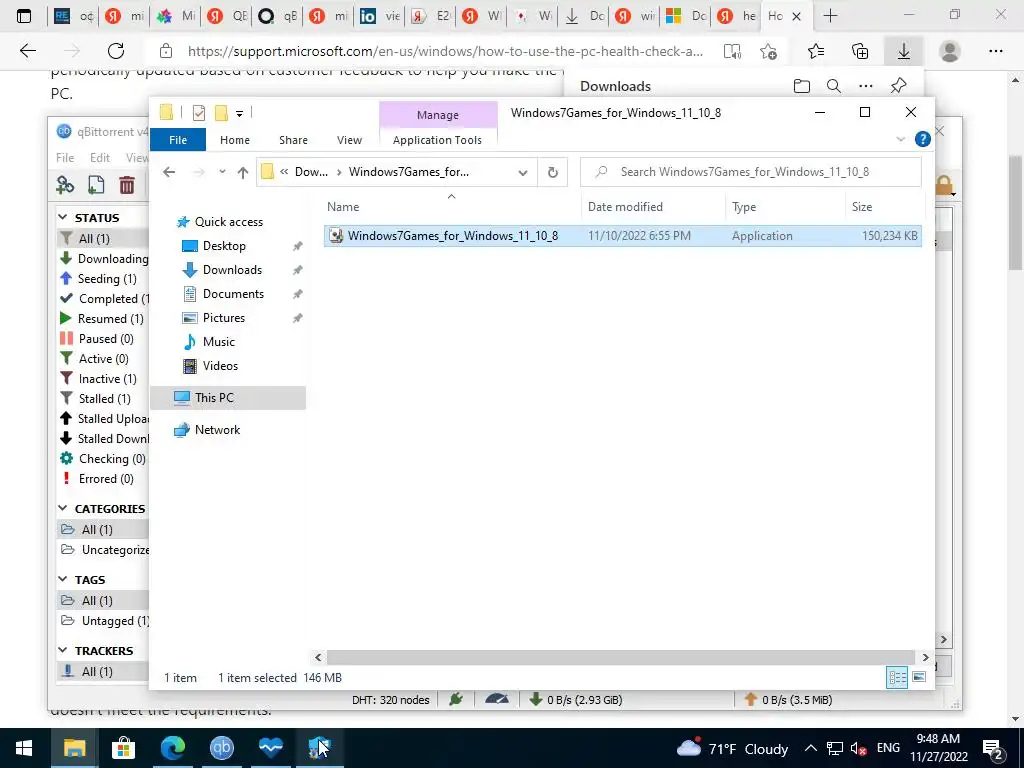Select the Manage contextual tab
The width and height of the screenshot is (1024, 768).
[x=438, y=115]
